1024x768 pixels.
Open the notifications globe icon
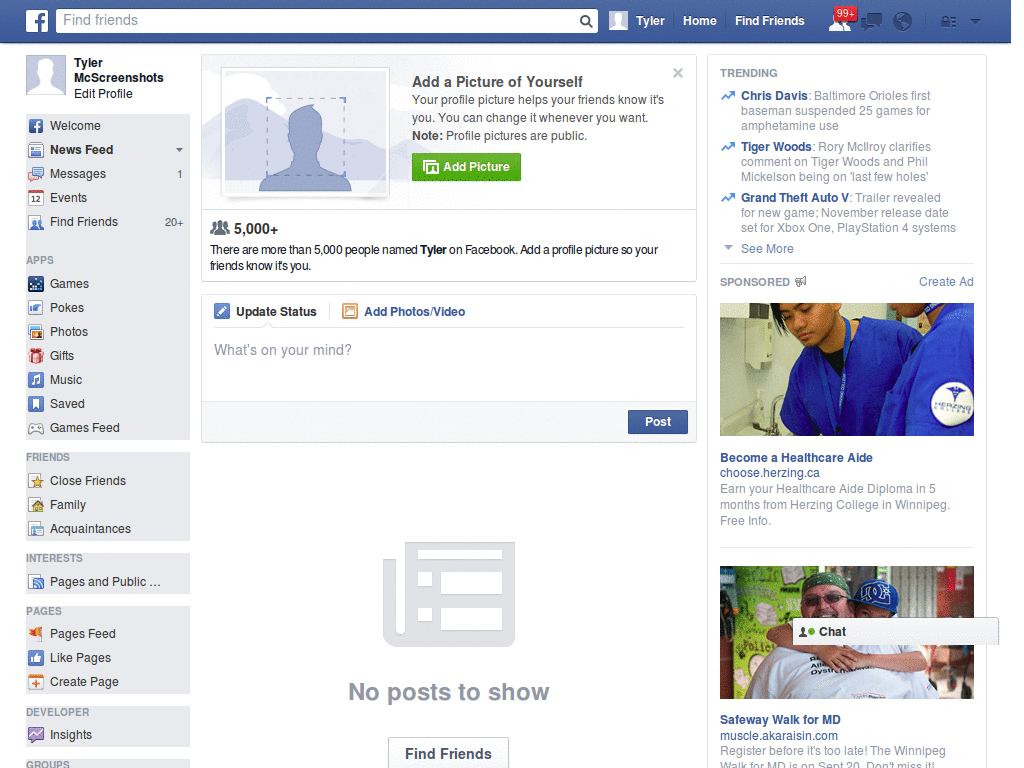tap(903, 22)
